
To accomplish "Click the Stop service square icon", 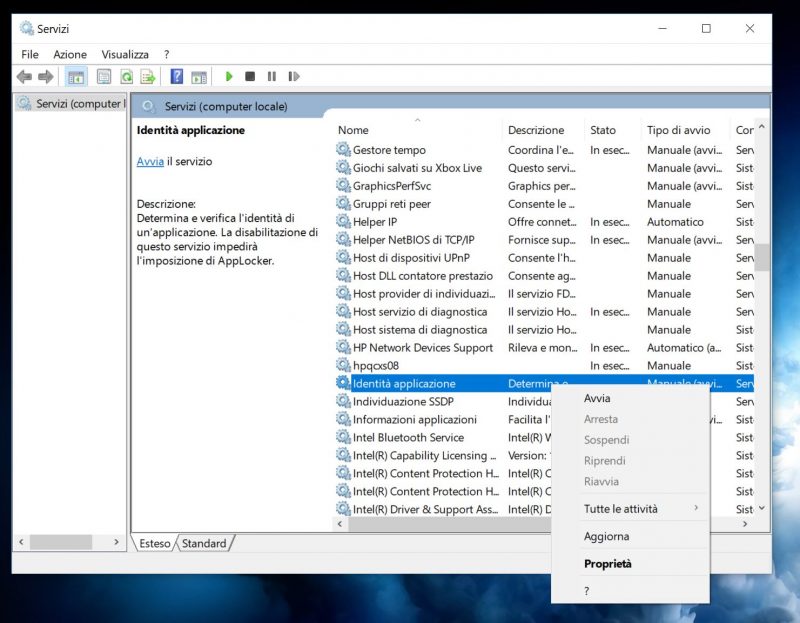I will click(250, 77).
